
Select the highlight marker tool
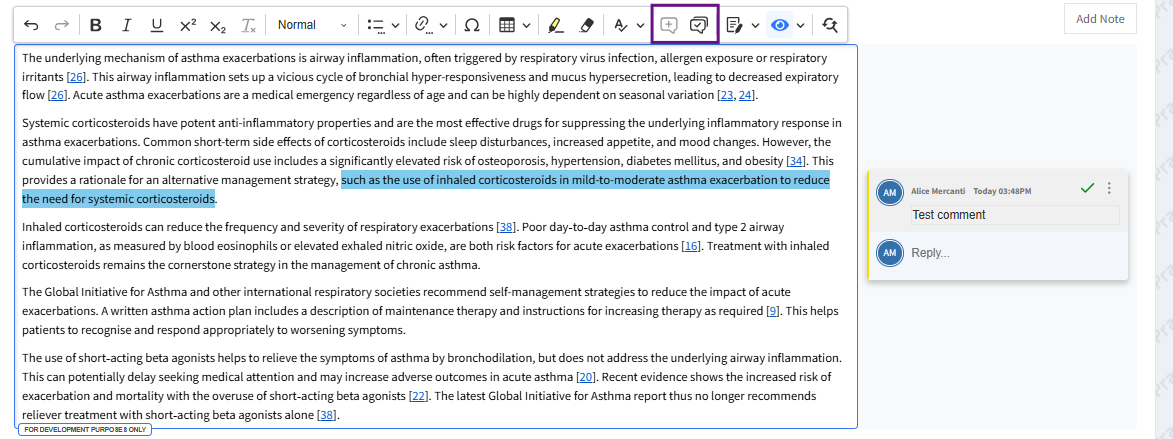click(556, 25)
